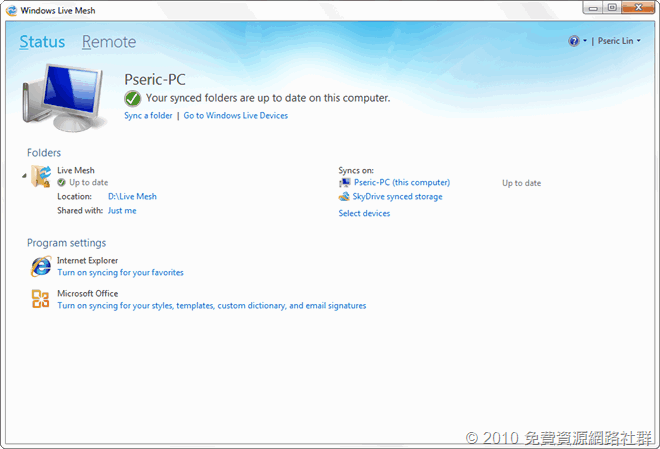The width and height of the screenshot is (660, 449).
Task: Click the Folders section heading
Action: click(x=44, y=153)
